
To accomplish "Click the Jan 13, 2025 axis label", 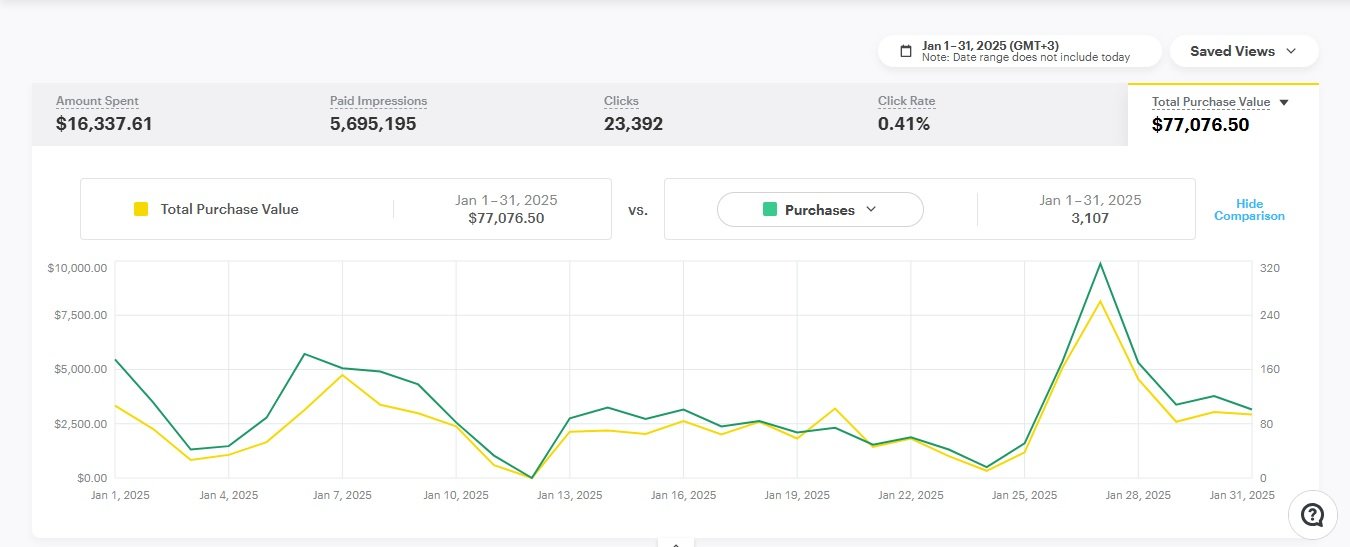I will point(570,495).
